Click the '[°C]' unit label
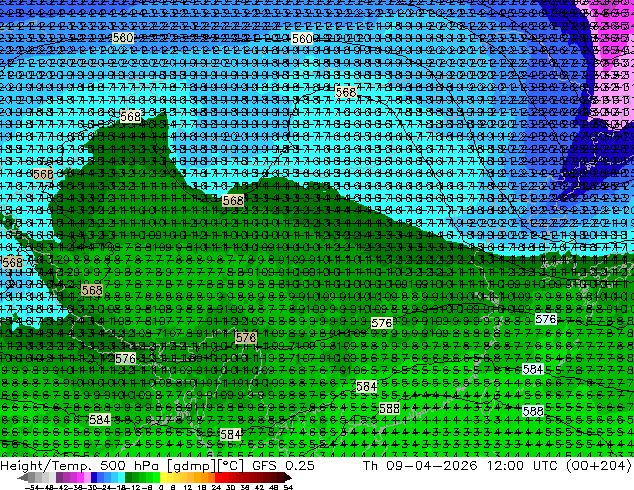Screen dimensions: 634x490 click(x=230, y=465)
